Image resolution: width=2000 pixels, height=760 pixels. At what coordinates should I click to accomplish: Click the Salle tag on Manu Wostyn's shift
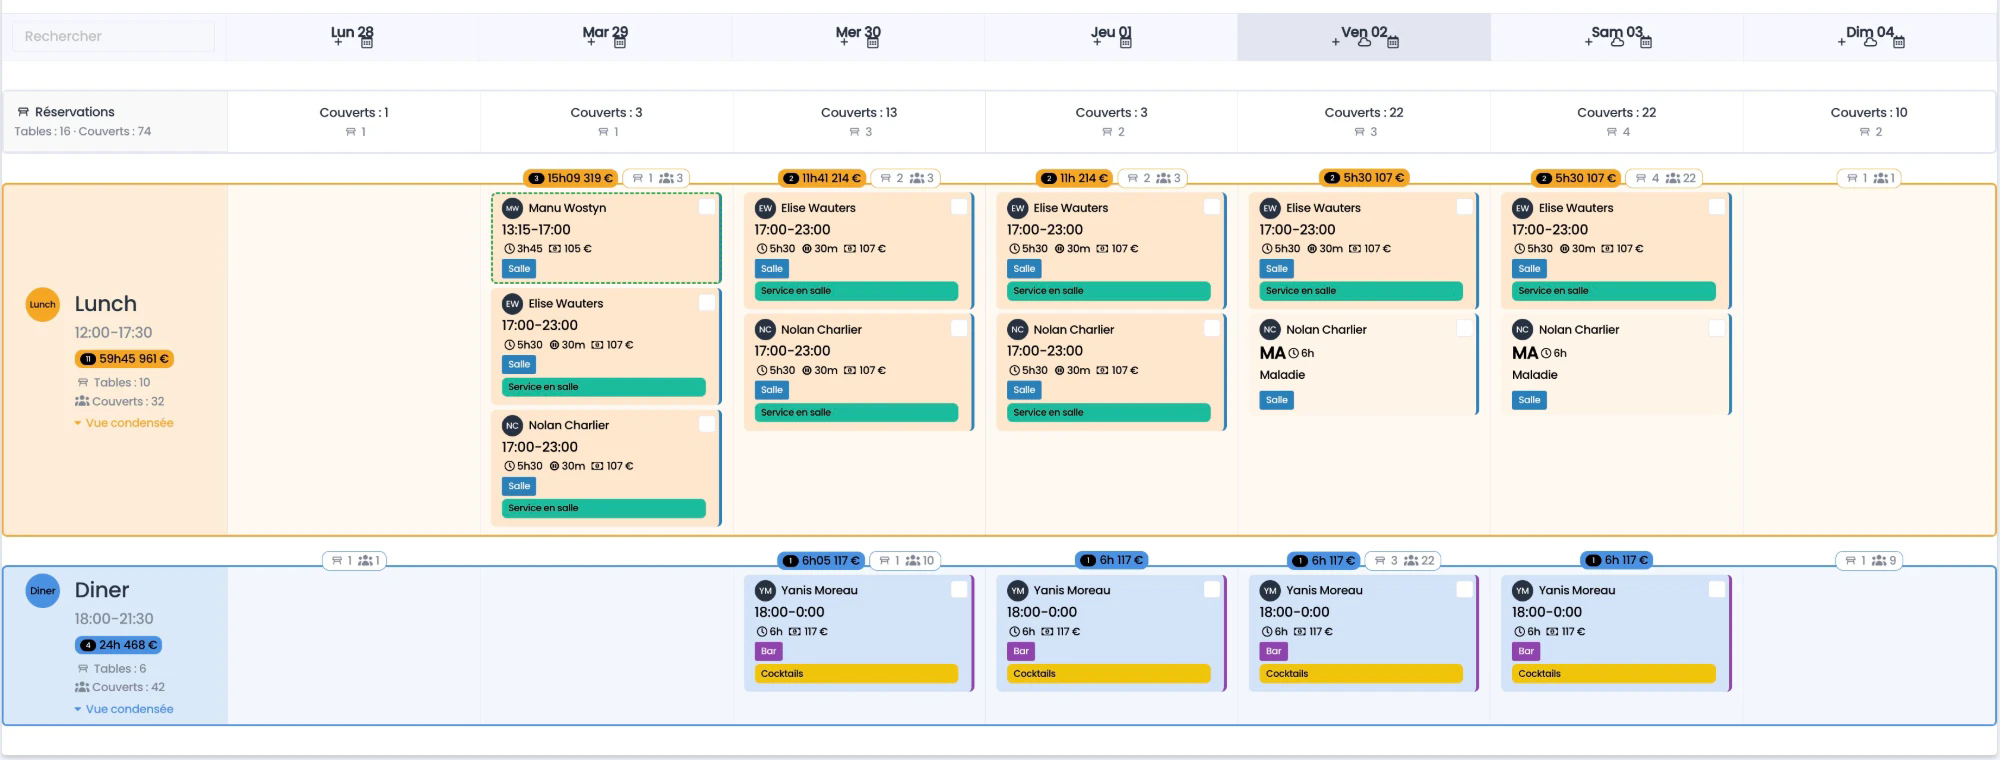519,269
